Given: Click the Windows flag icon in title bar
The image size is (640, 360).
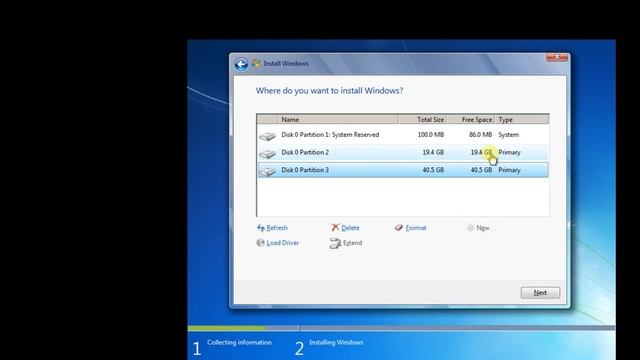Looking at the screenshot, I should pyautogui.click(x=256, y=63).
